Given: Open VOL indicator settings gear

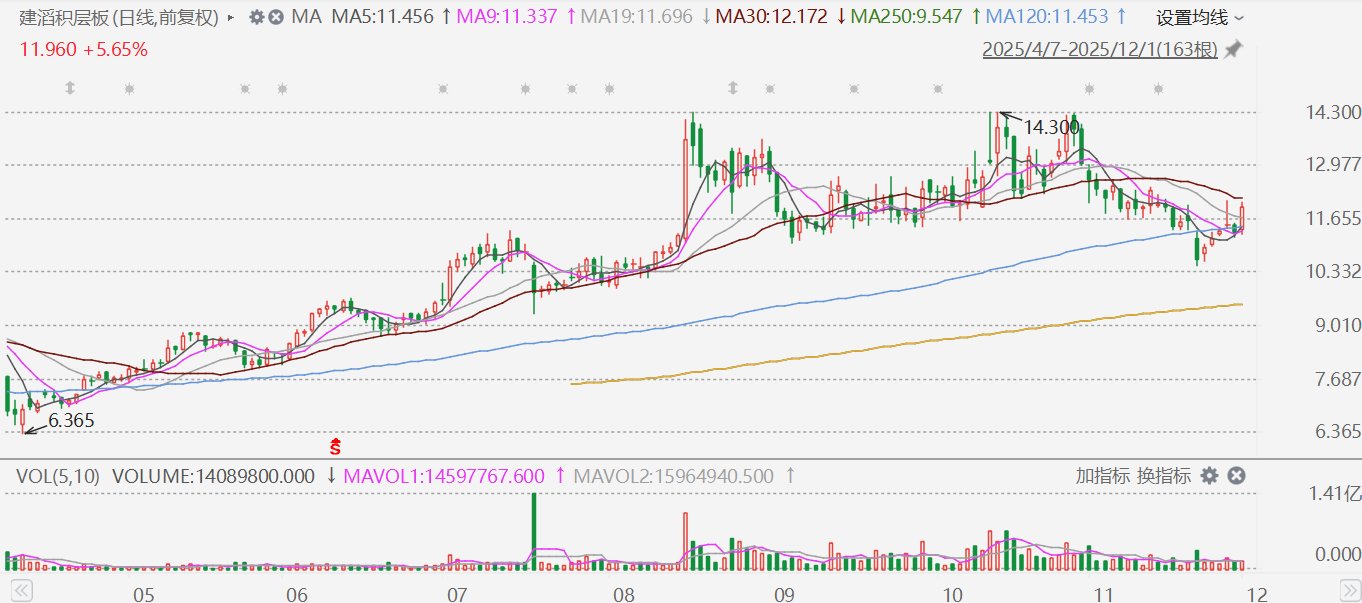Looking at the screenshot, I should click(x=1210, y=476).
